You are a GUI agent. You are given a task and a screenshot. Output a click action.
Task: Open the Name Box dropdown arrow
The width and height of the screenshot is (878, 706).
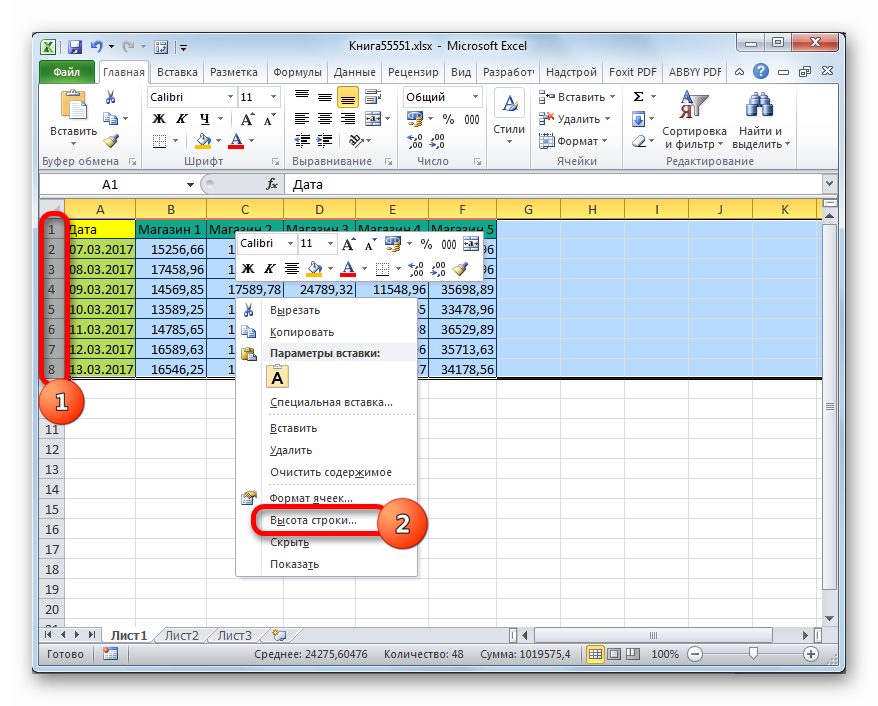coord(190,185)
